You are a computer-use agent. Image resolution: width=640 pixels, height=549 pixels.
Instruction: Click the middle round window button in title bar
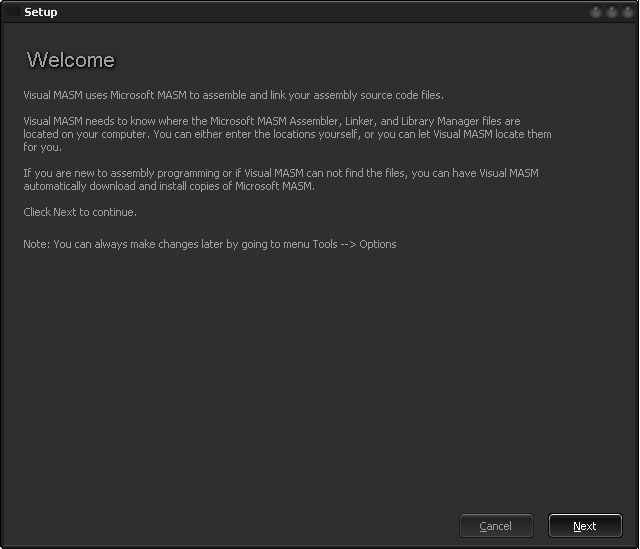pyautogui.click(x=612, y=11)
